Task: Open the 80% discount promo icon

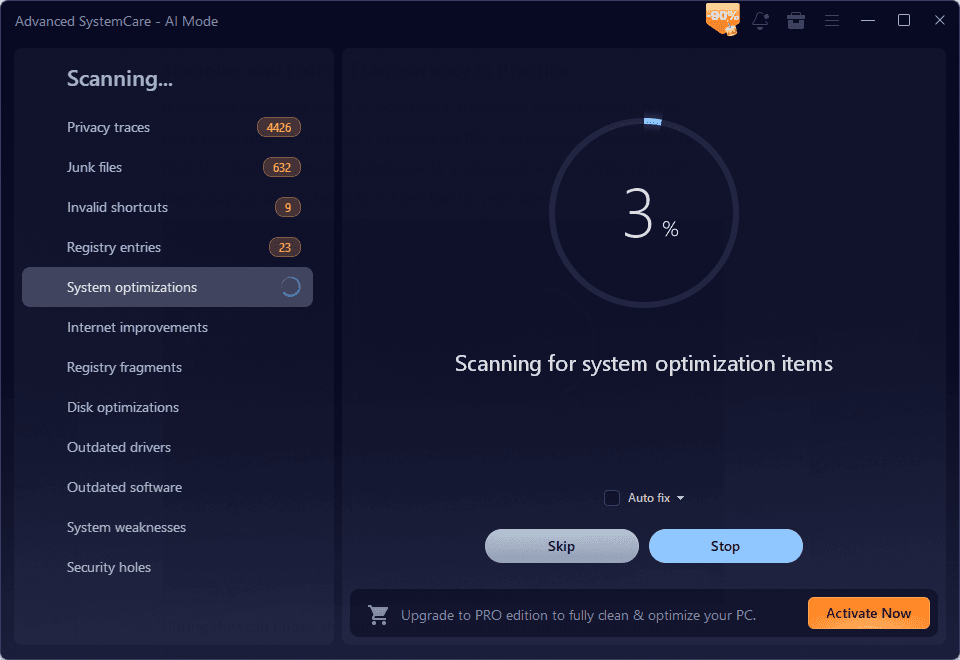Action: pyautogui.click(x=723, y=19)
